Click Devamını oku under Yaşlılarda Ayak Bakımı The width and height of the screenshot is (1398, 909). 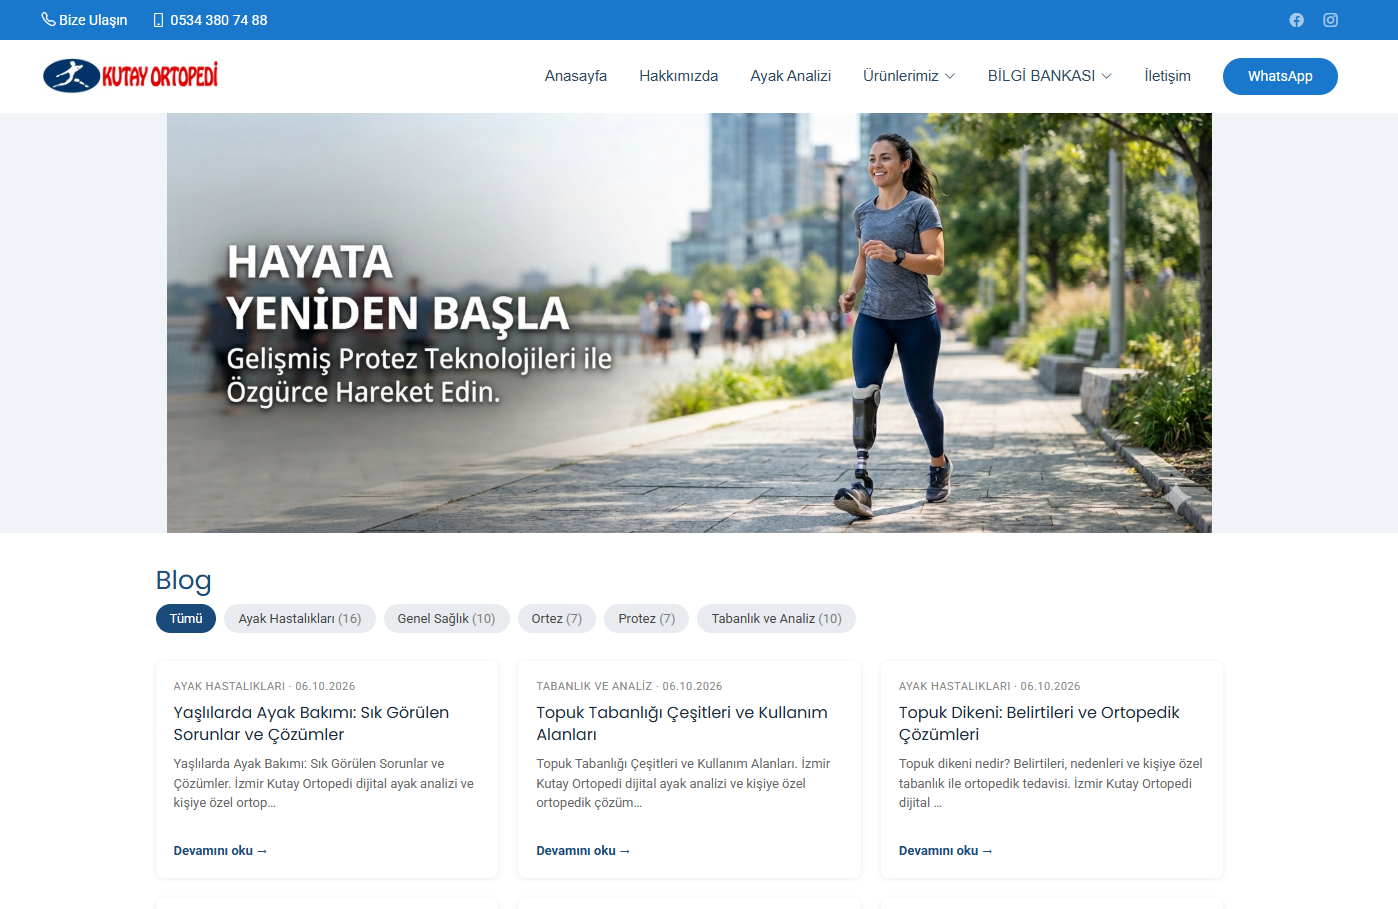[220, 851]
